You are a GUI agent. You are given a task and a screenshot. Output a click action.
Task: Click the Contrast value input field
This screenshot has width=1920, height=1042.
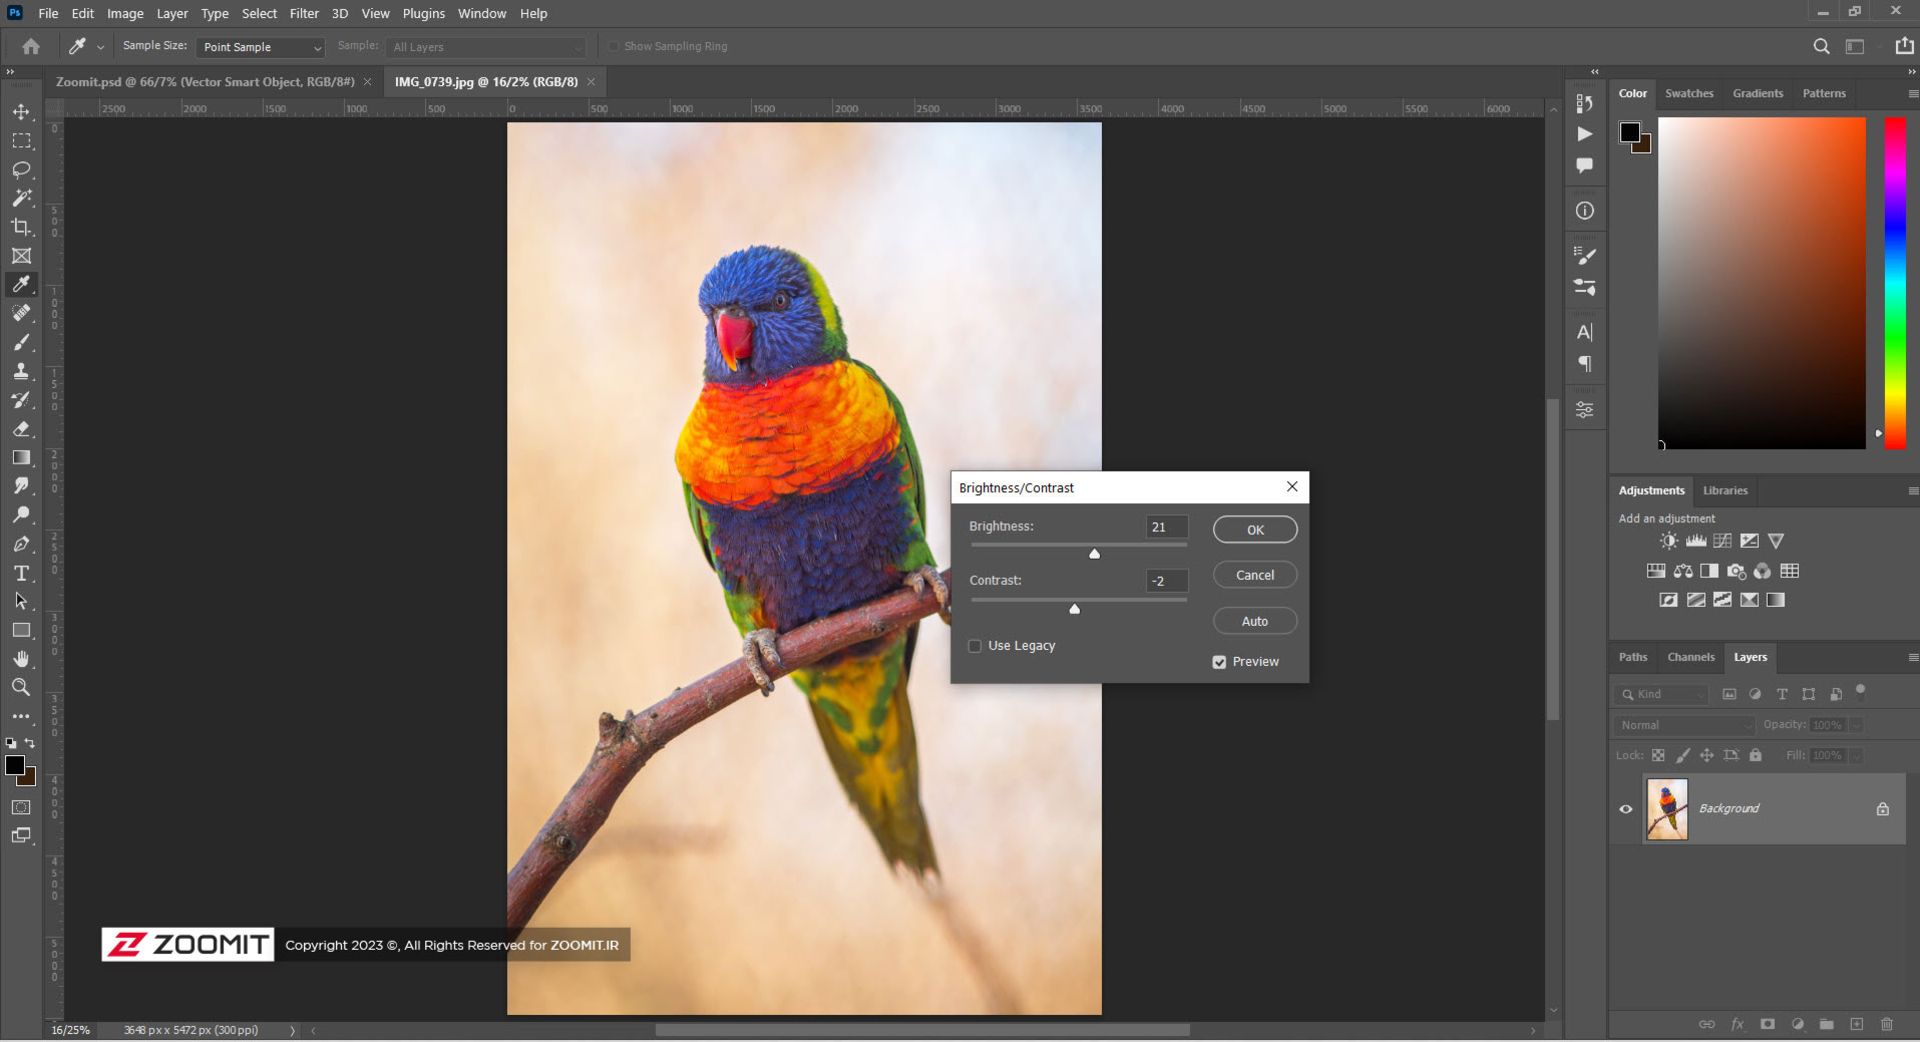pos(1166,581)
